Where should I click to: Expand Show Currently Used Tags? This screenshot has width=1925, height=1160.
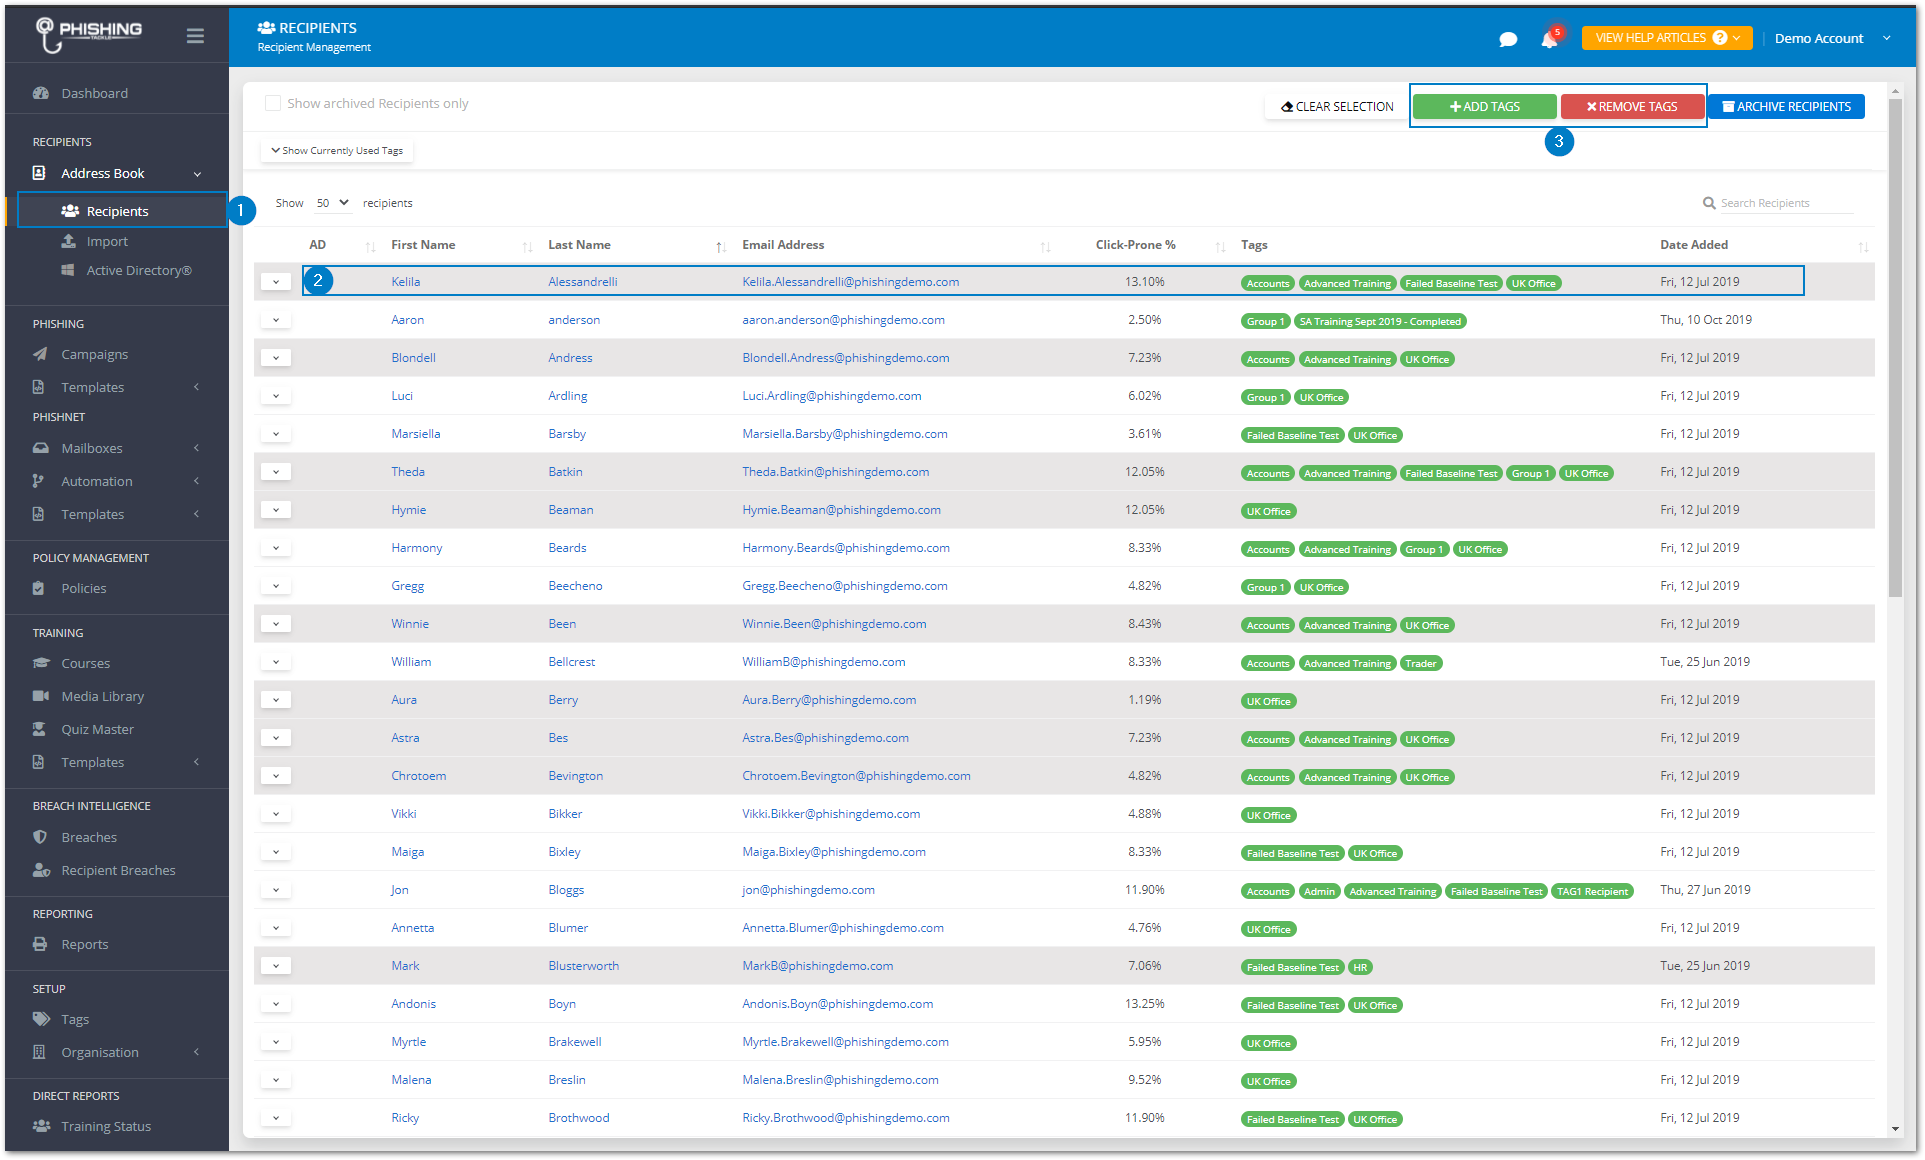point(337,151)
